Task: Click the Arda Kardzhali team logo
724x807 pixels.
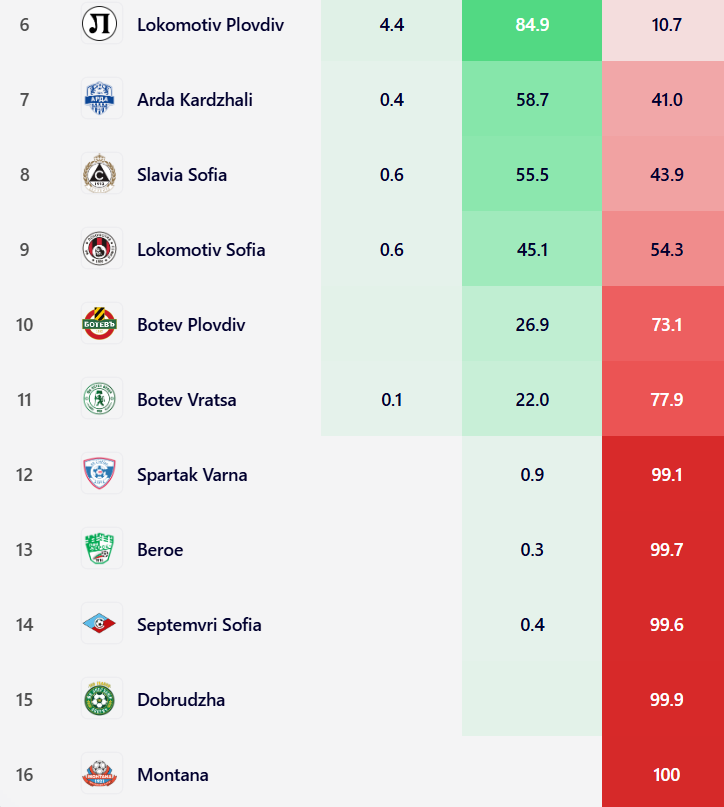Action: [102, 99]
